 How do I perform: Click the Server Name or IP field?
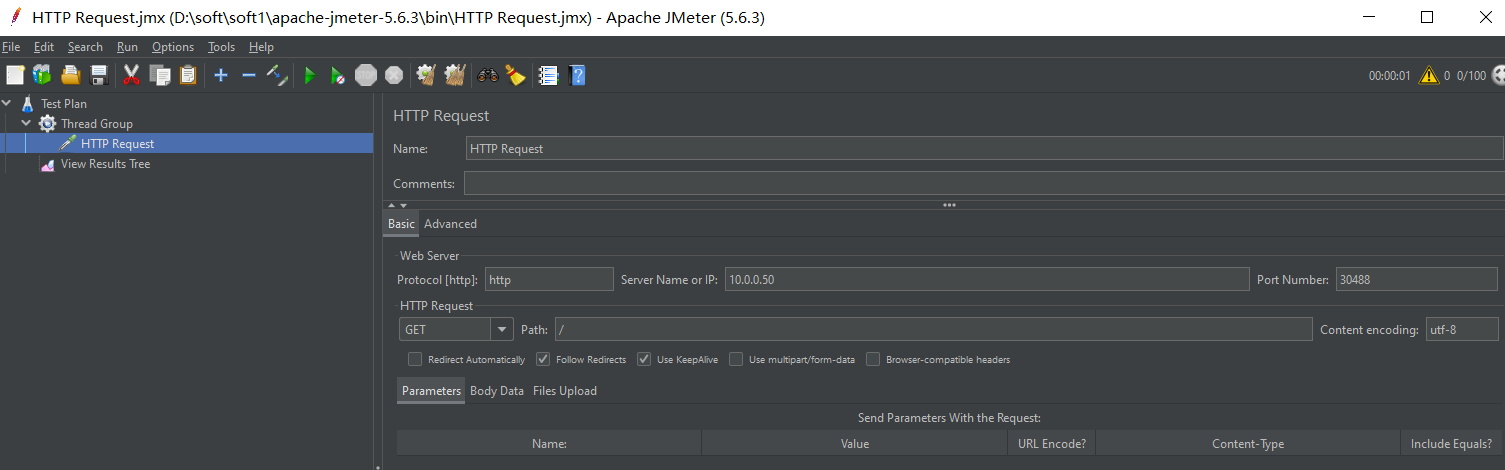[986, 280]
